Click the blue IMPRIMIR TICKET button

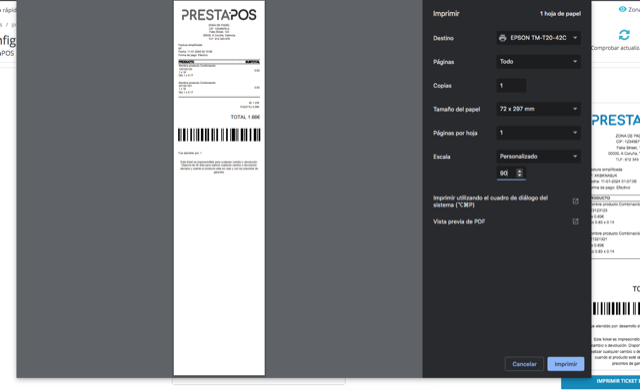coord(600,381)
